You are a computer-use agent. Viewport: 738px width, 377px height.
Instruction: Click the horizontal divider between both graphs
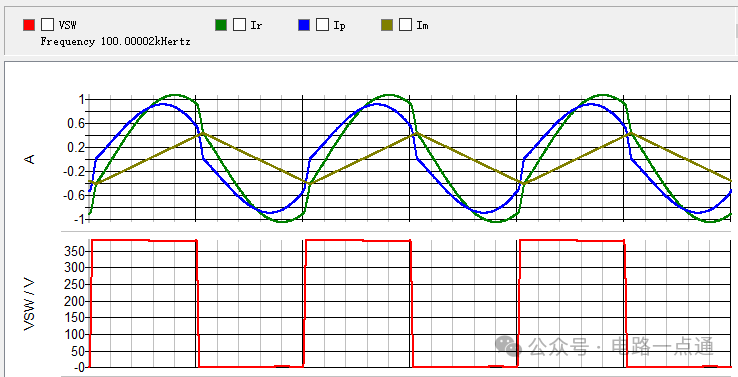399,231
